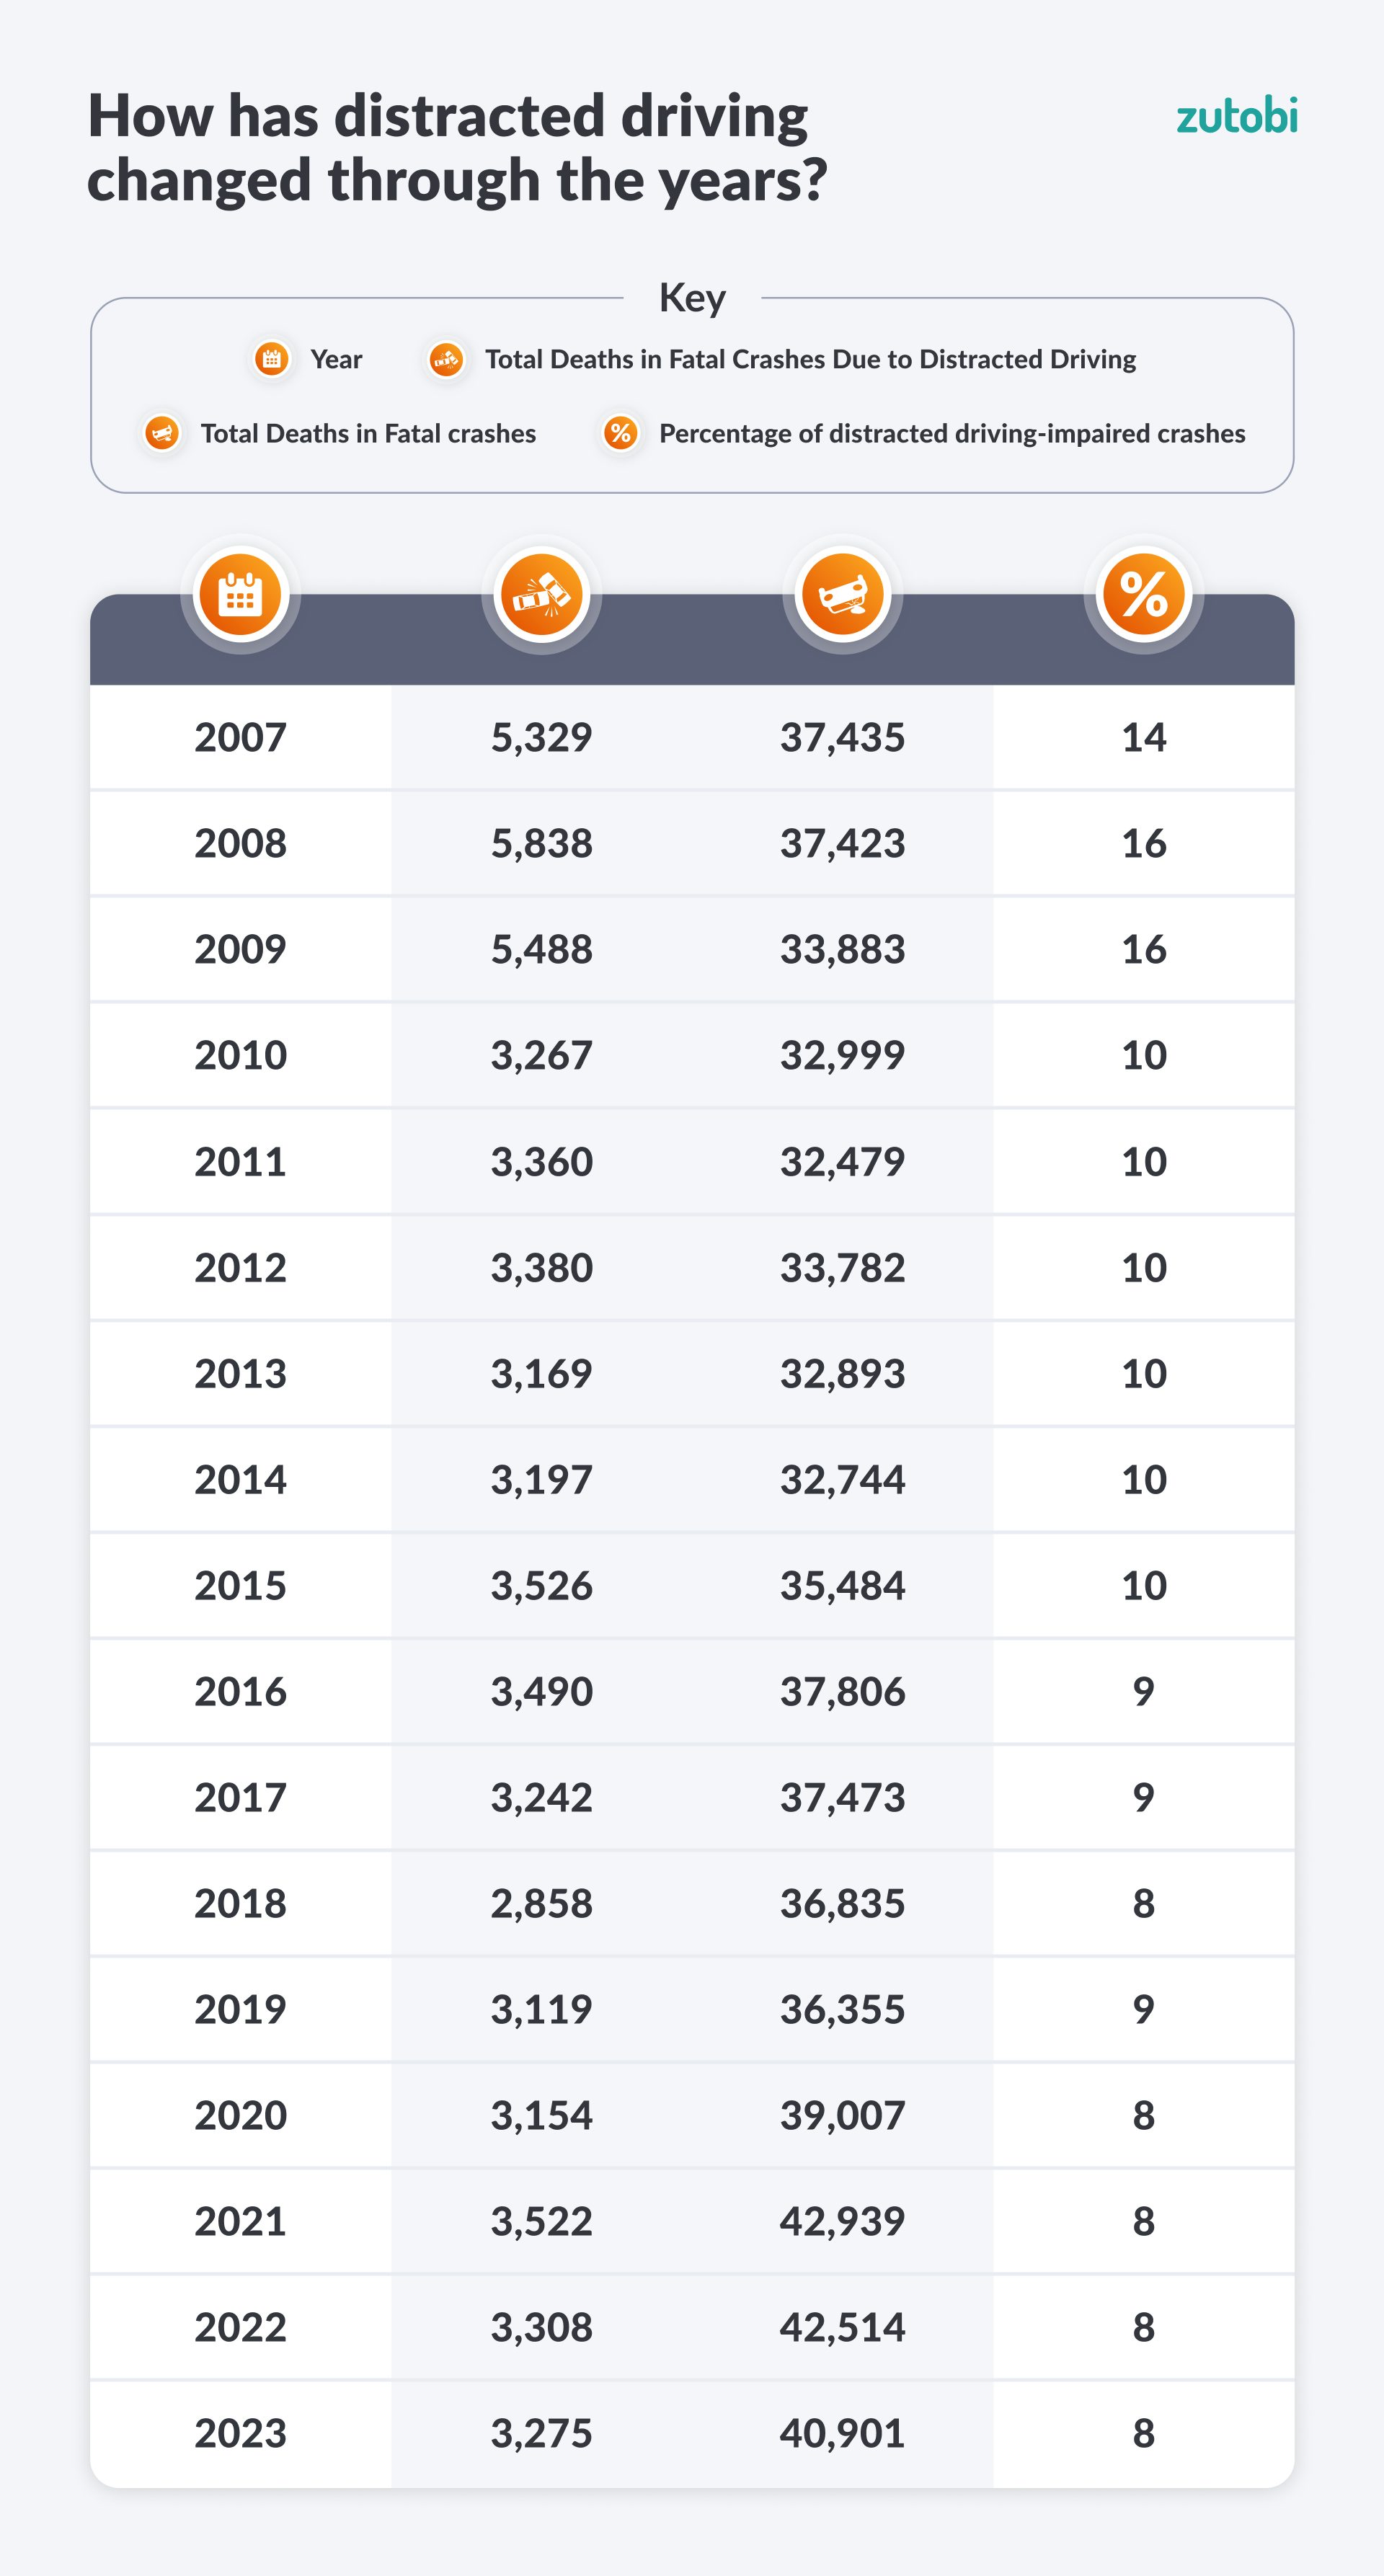Click the calendar icon in the table header
Image resolution: width=1384 pixels, height=2576 pixels.
(241, 595)
